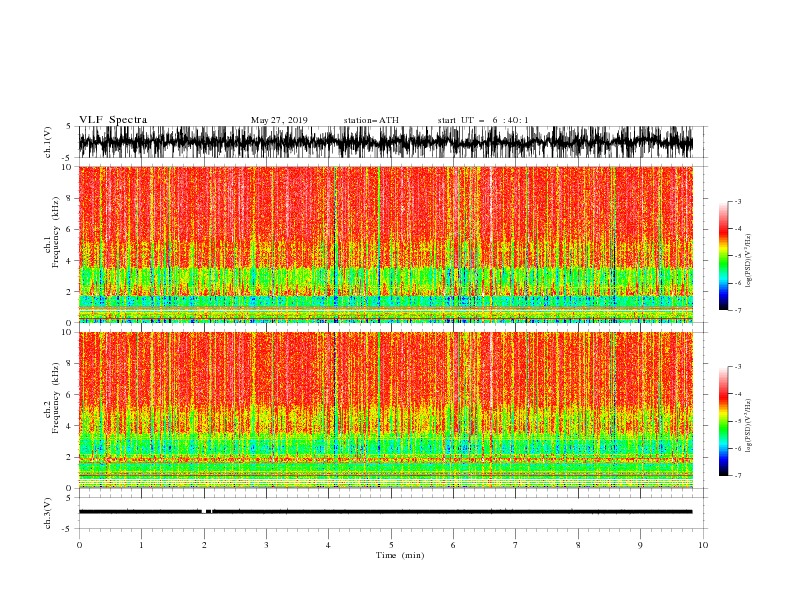
Task: Click the final "10" time axis label
Action: [703, 545]
